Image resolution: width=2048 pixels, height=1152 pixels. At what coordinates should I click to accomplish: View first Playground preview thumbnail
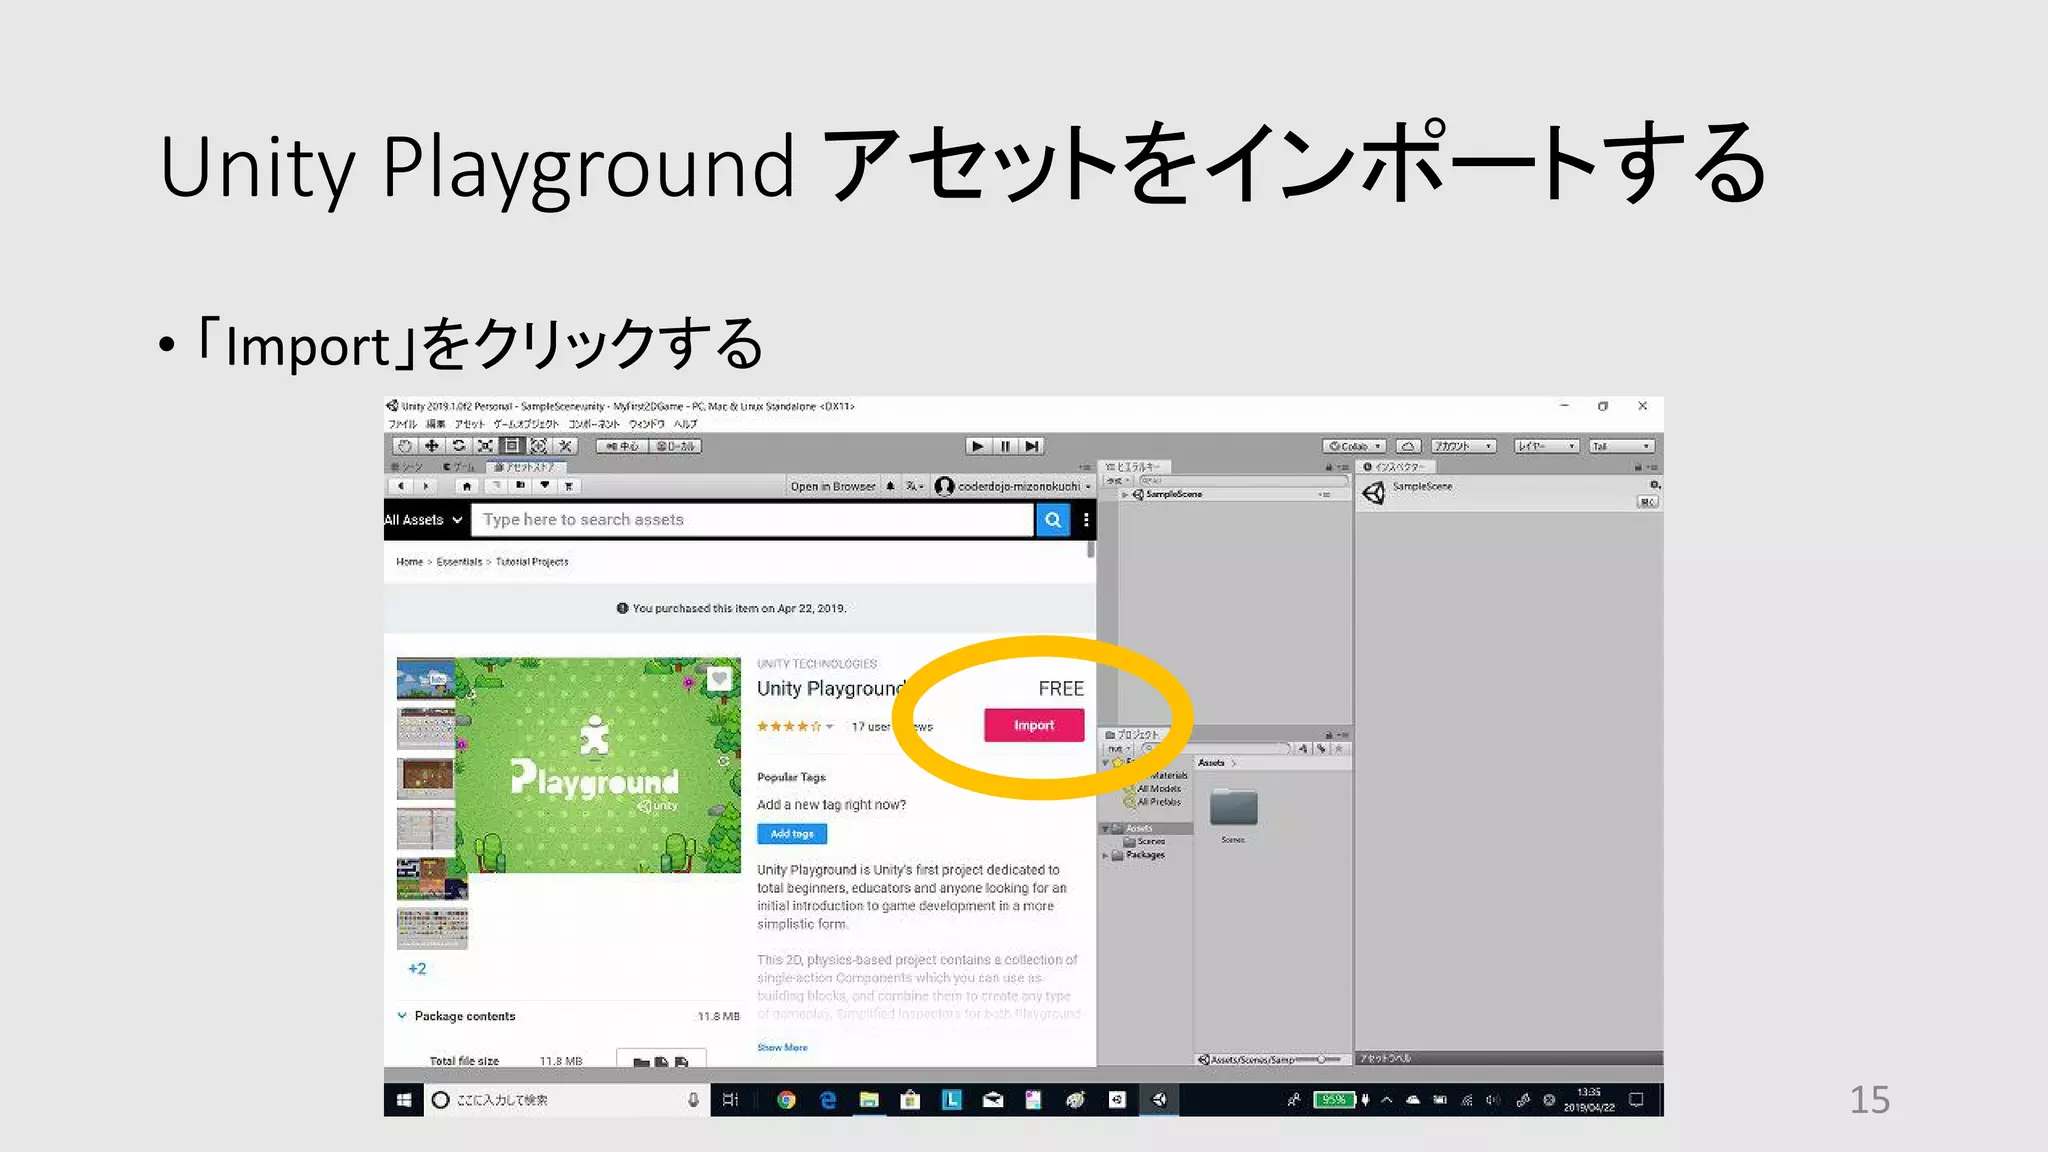point(426,679)
